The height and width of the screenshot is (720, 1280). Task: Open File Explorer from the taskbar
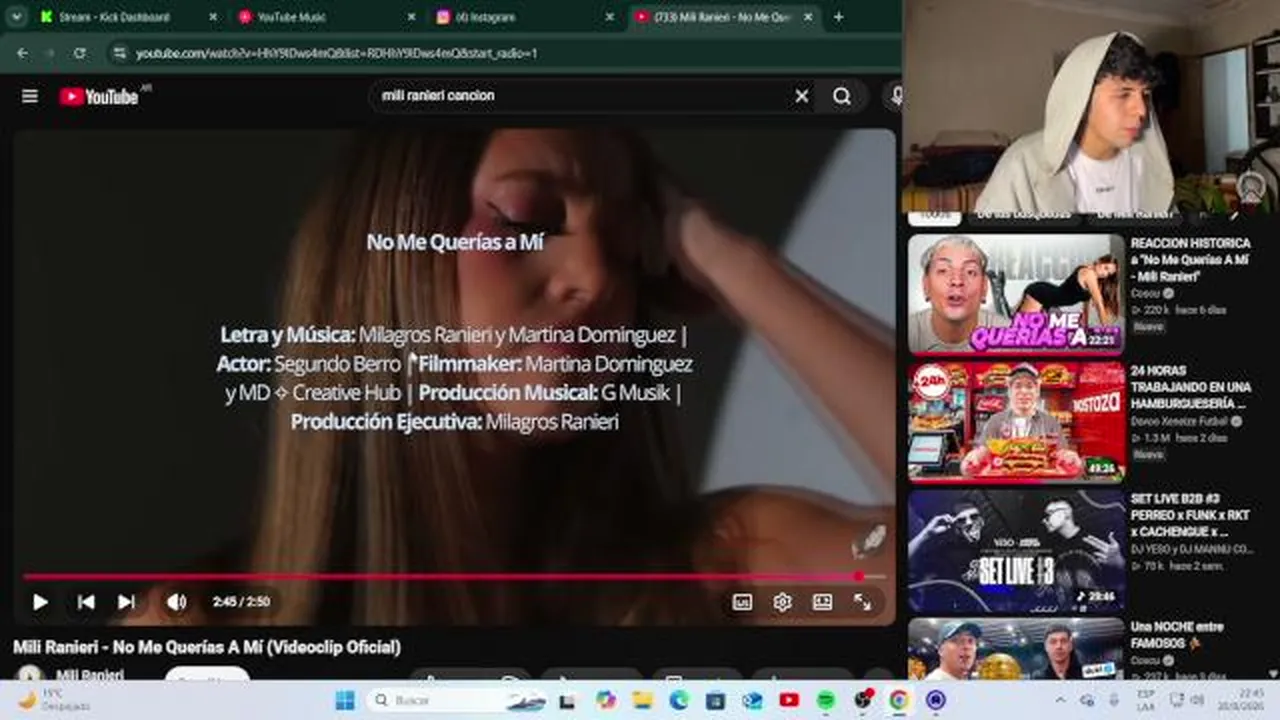coord(643,700)
